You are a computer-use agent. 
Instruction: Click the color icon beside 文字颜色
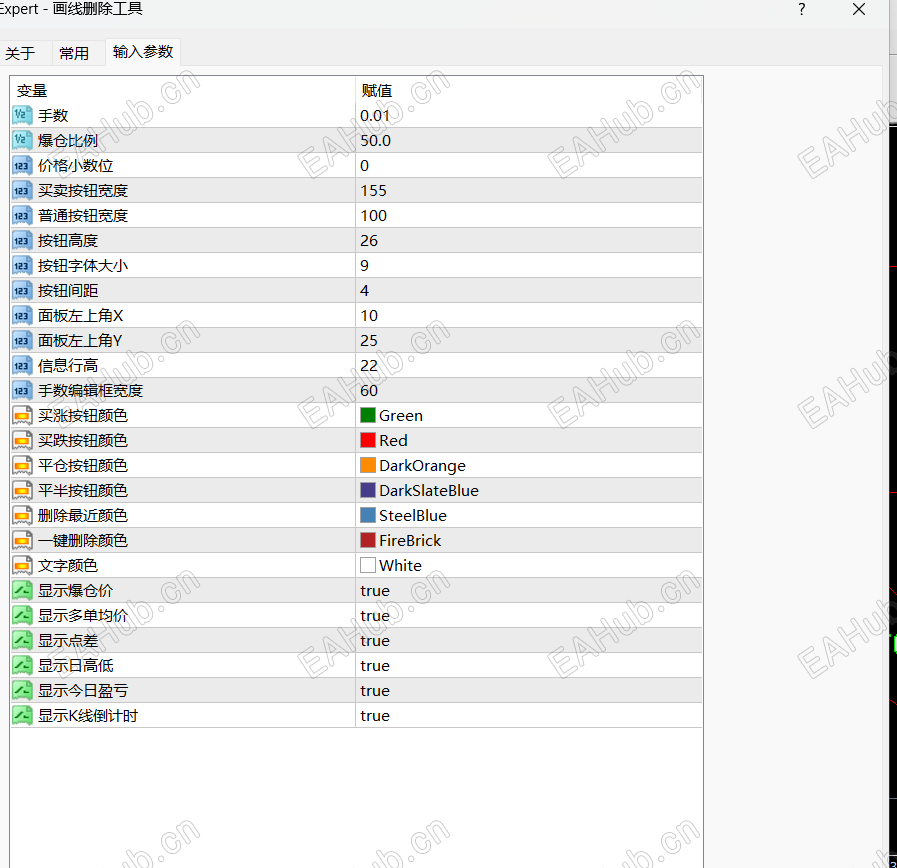[x=22, y=565]
